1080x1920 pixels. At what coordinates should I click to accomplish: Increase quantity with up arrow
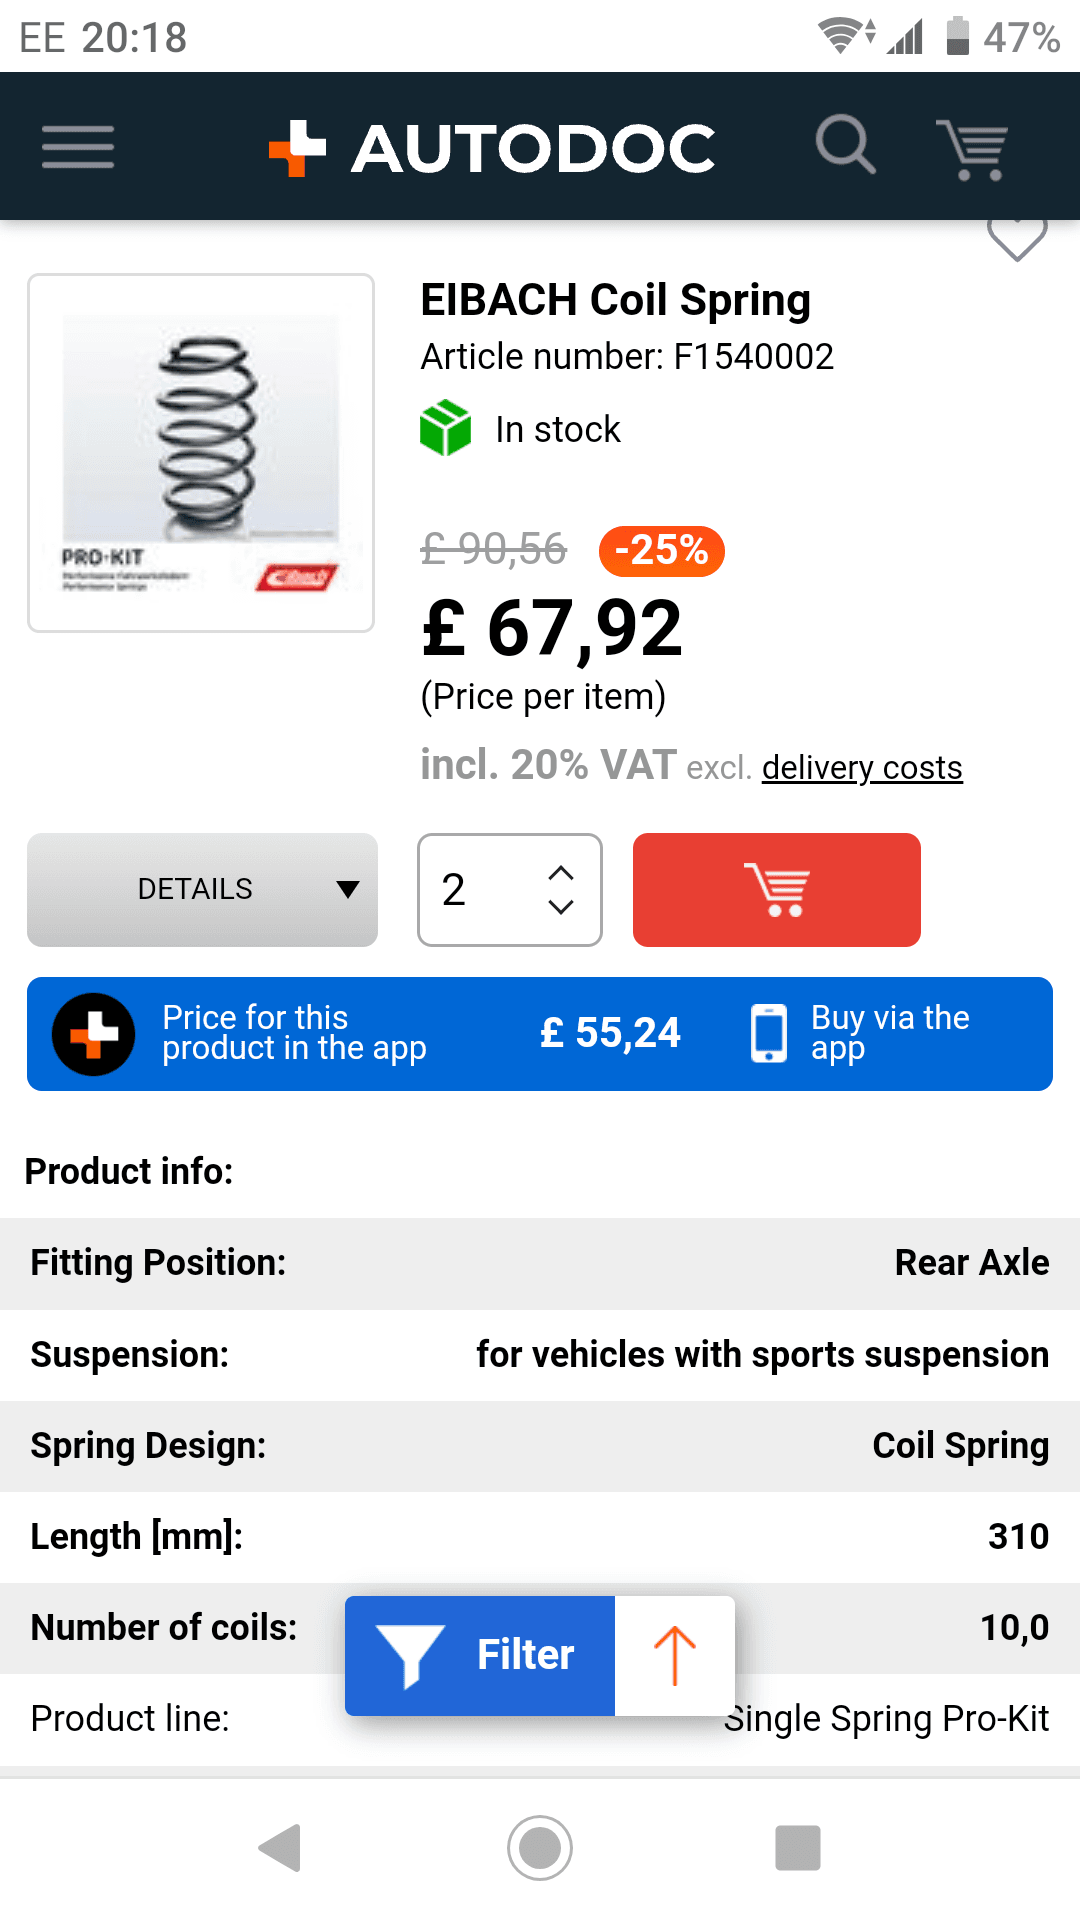[x=561, y=873]
